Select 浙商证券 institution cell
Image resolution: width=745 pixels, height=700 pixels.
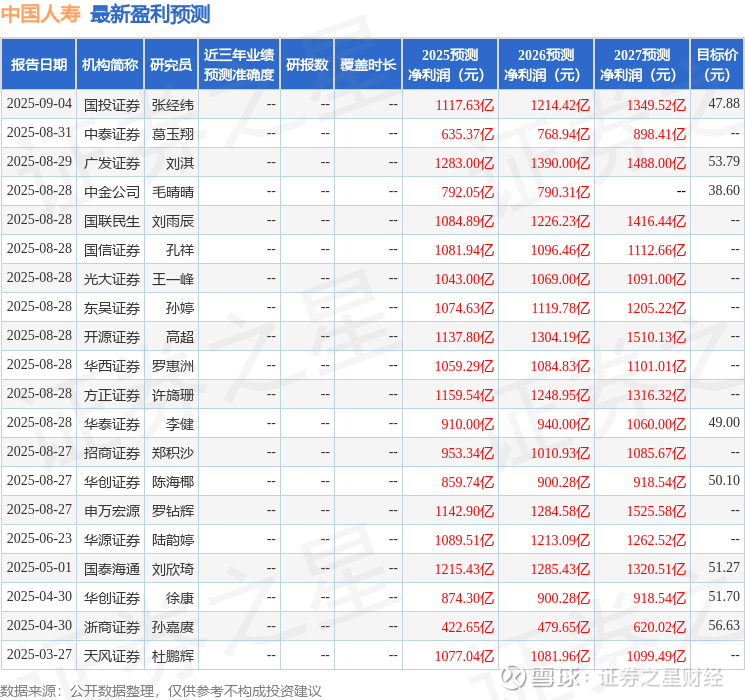(112, 627)
